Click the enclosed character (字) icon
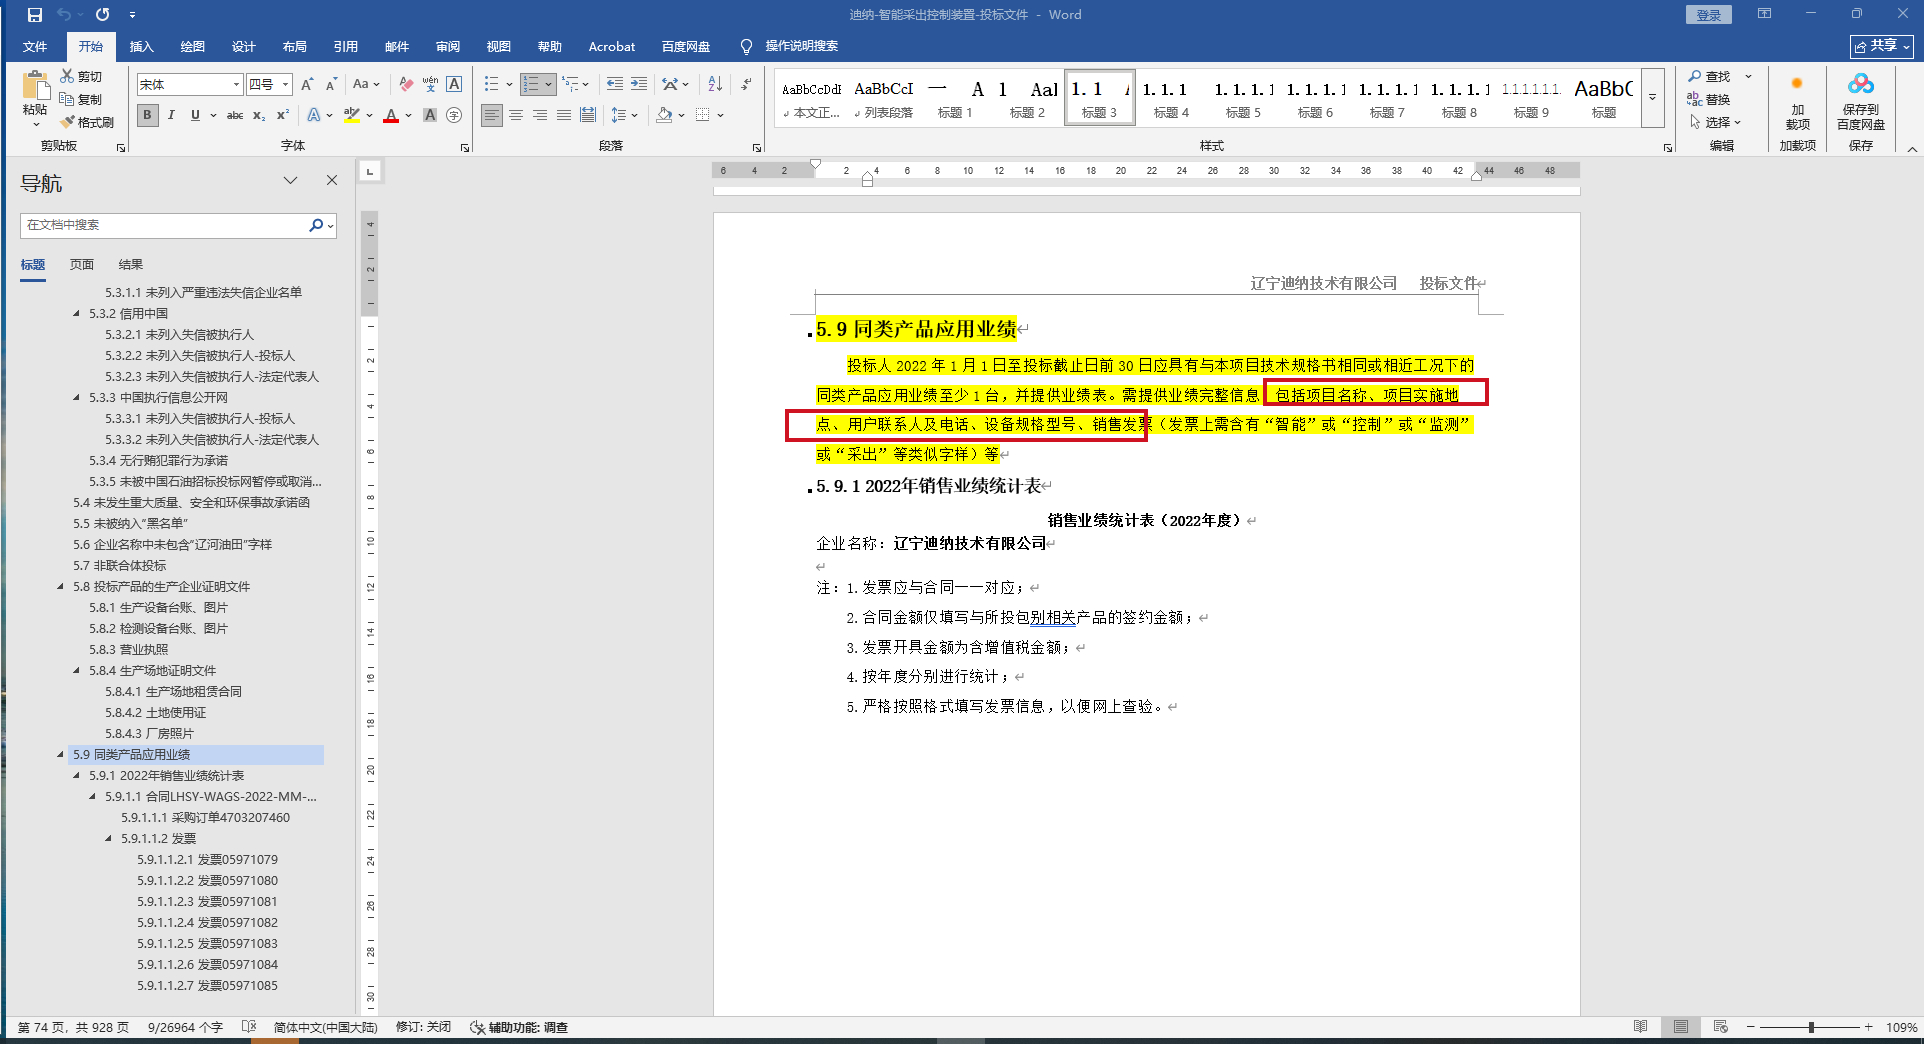 point(454,115)
